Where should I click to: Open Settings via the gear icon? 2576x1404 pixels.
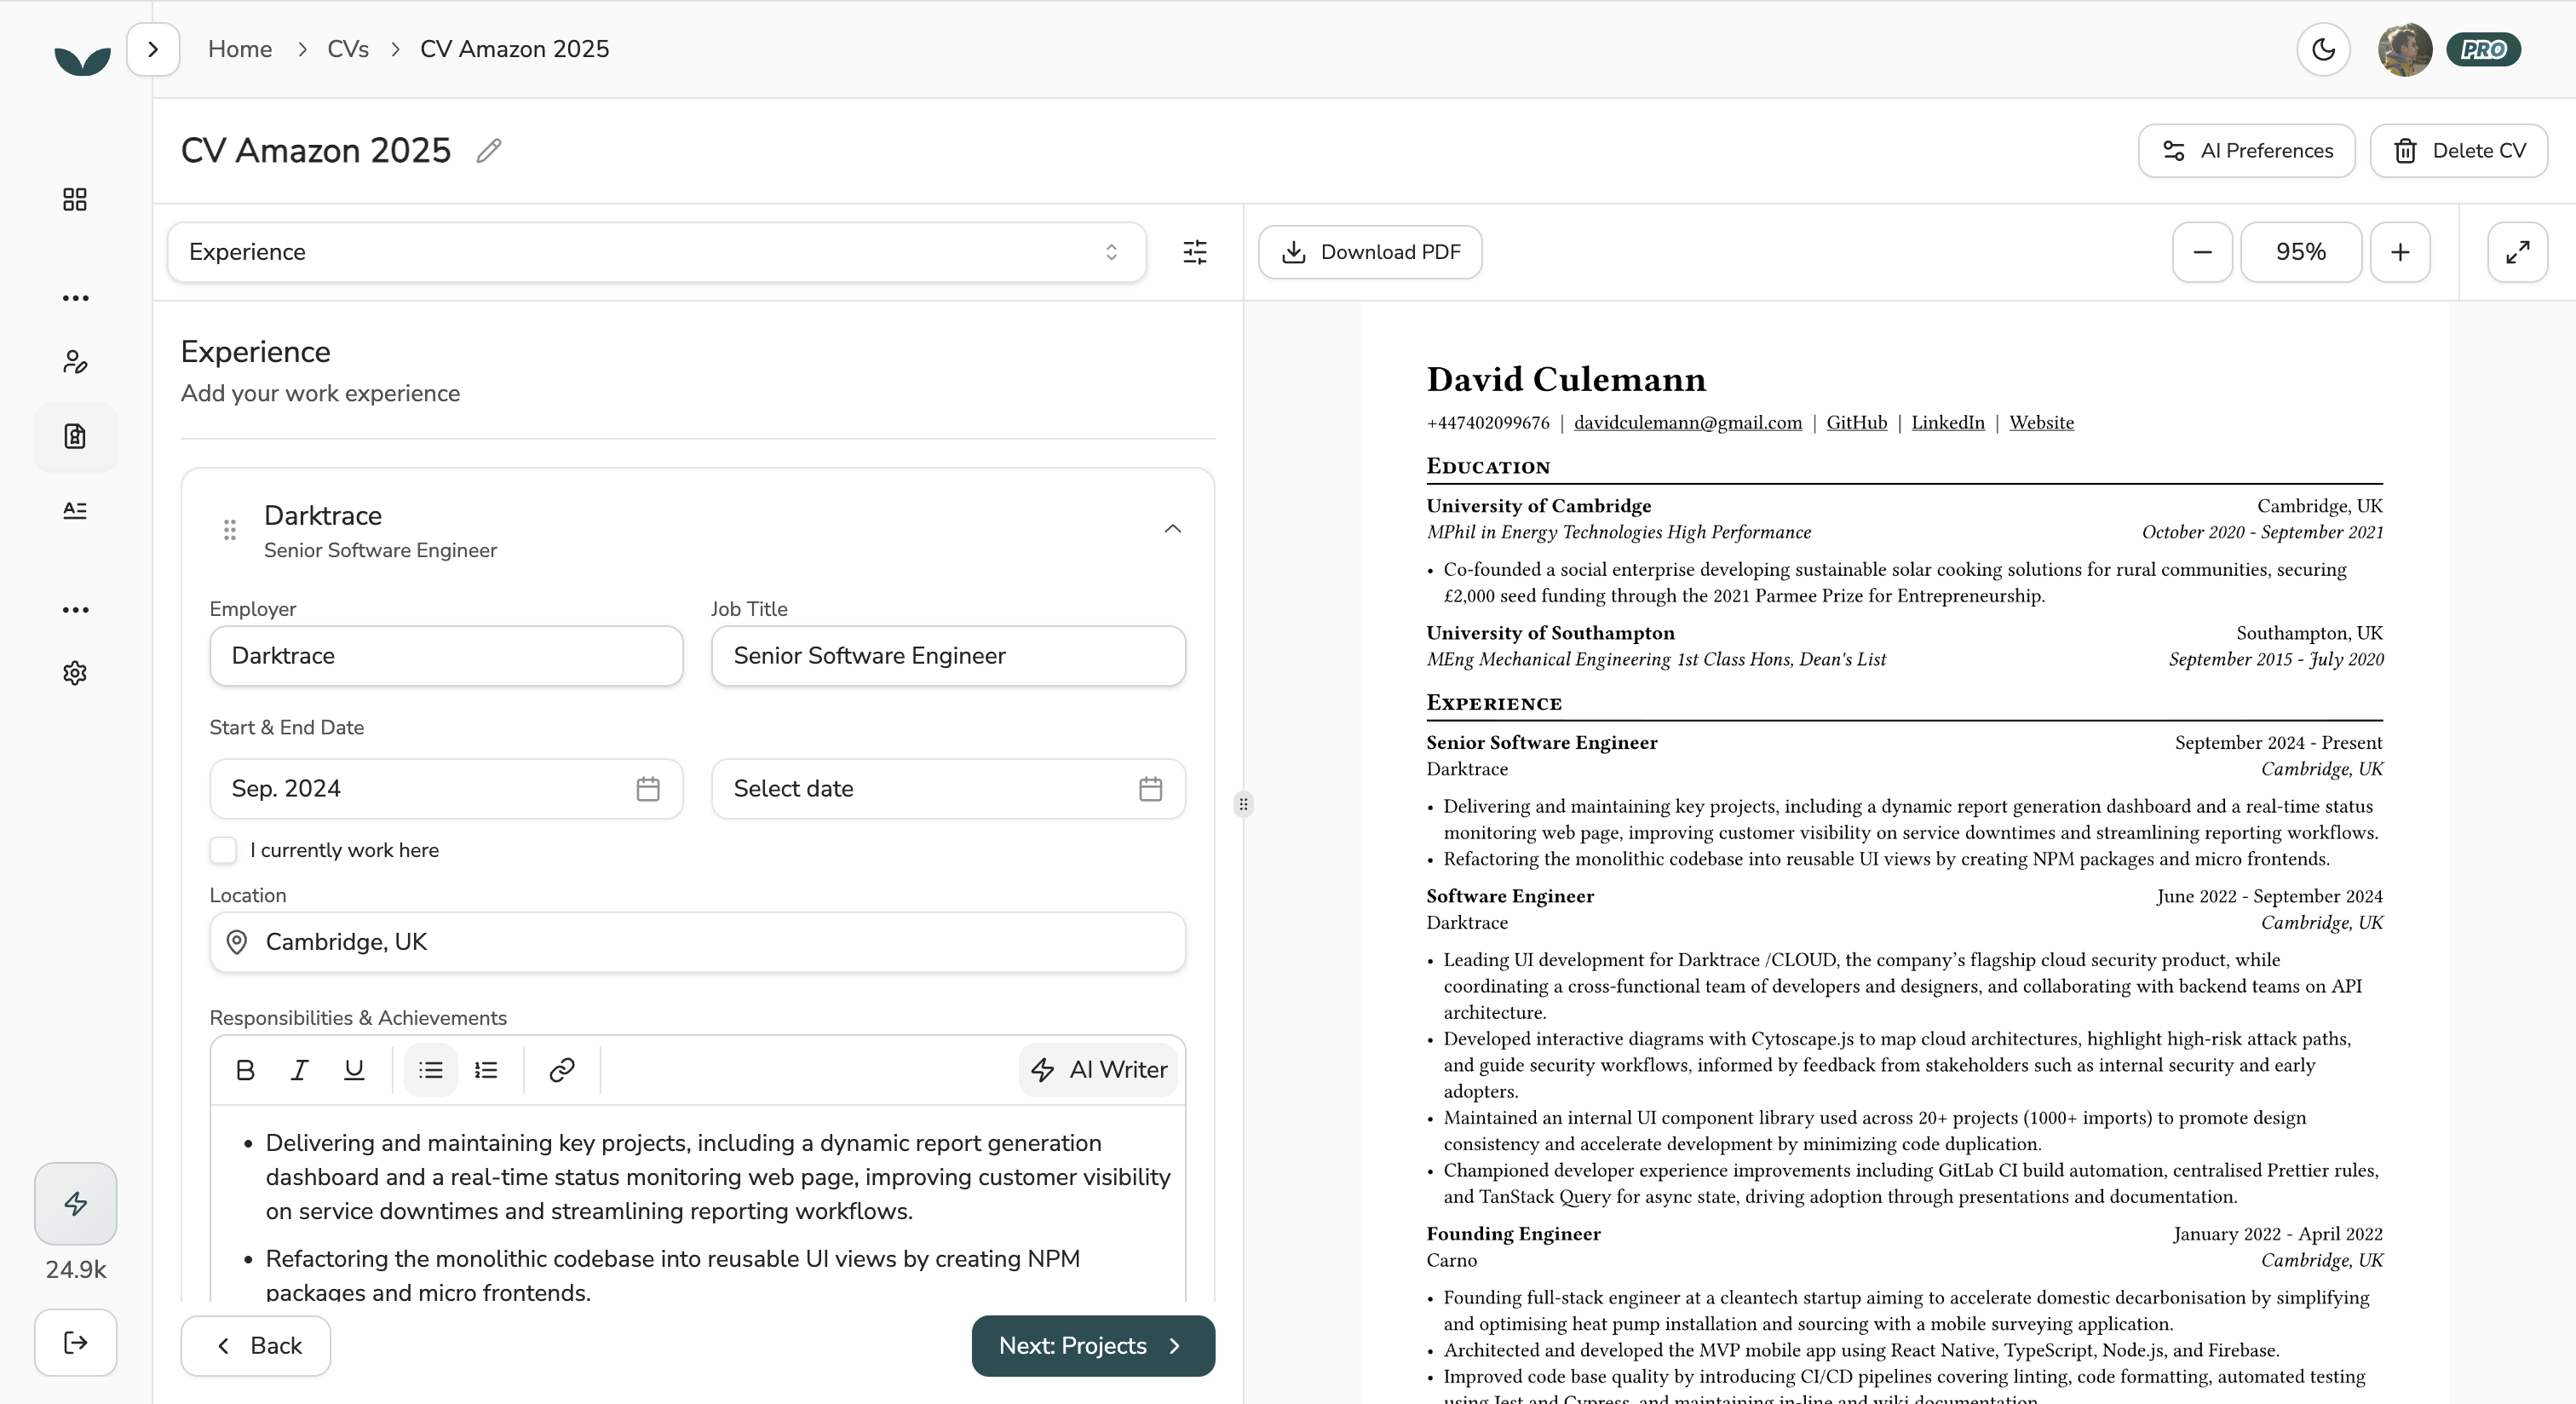[74, 672]
